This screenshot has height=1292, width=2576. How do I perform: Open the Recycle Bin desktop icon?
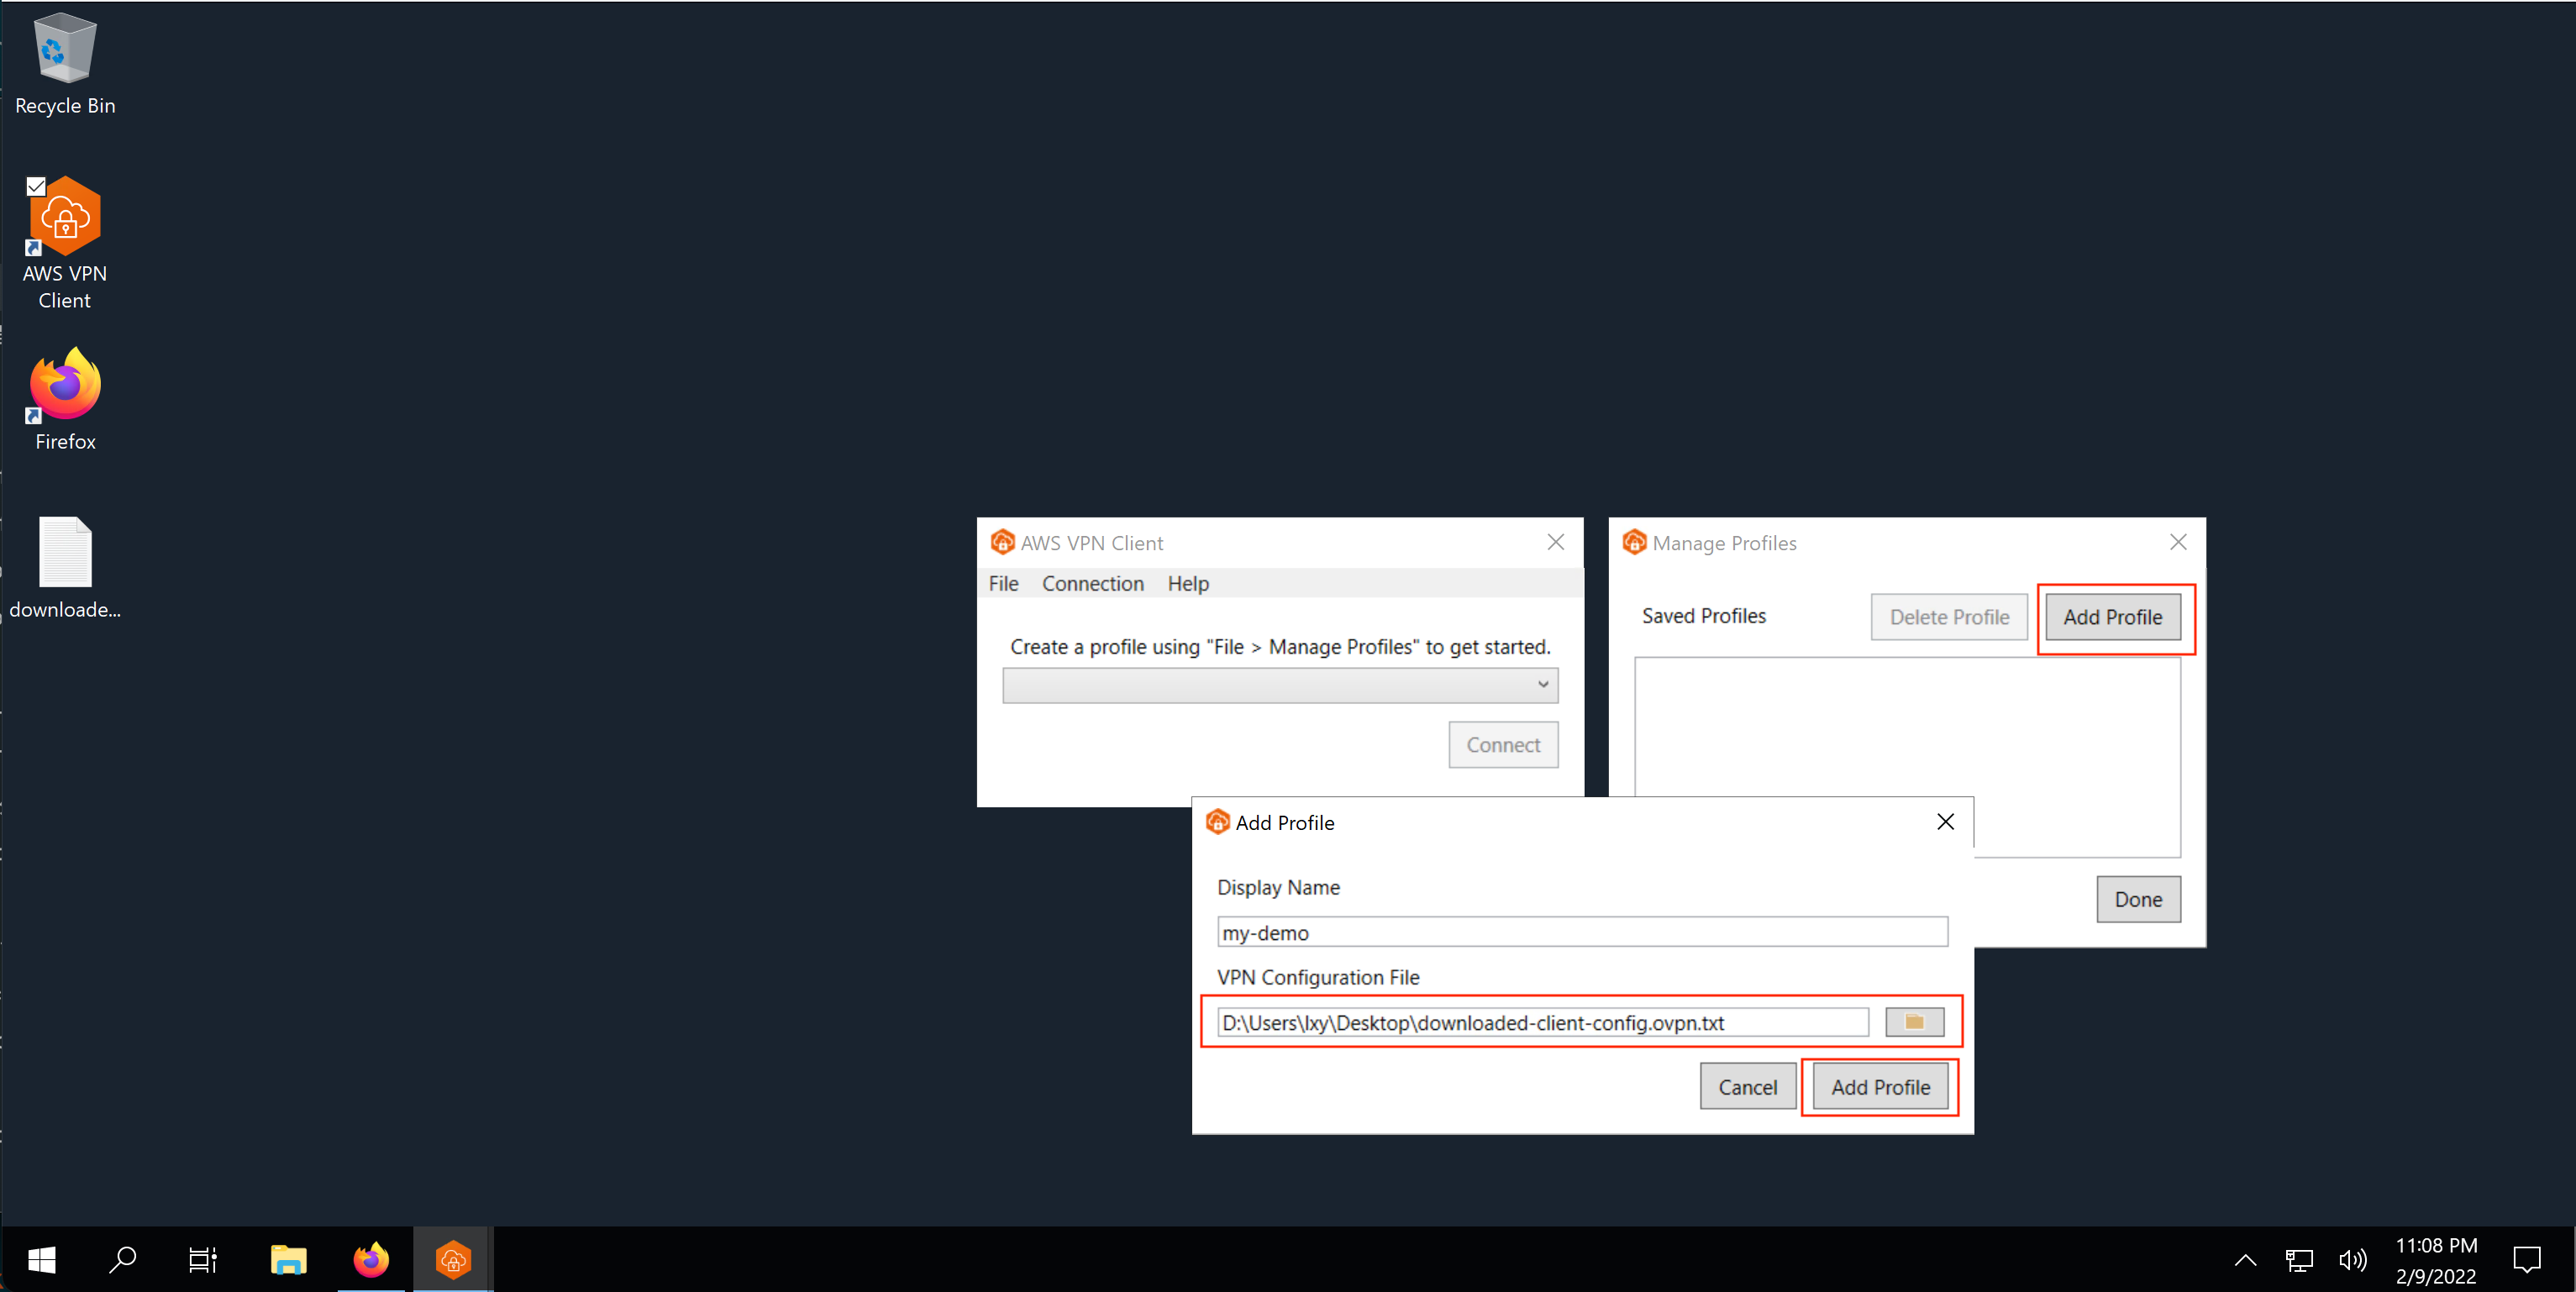point(65,63)
